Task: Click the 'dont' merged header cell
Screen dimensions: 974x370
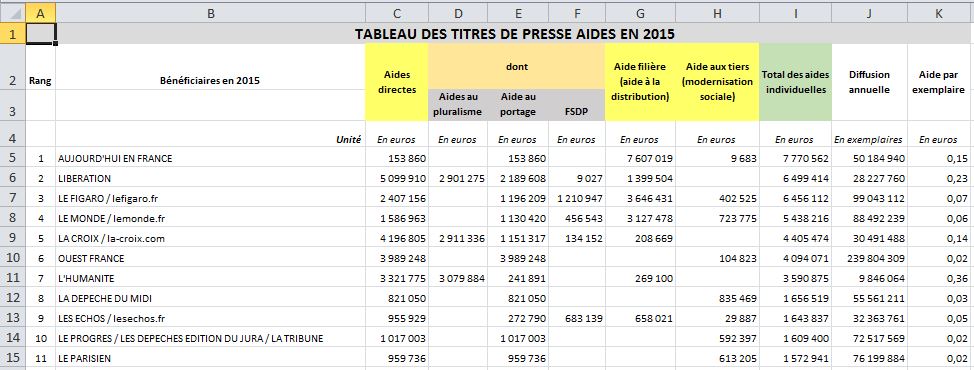Action: (516, 66)
